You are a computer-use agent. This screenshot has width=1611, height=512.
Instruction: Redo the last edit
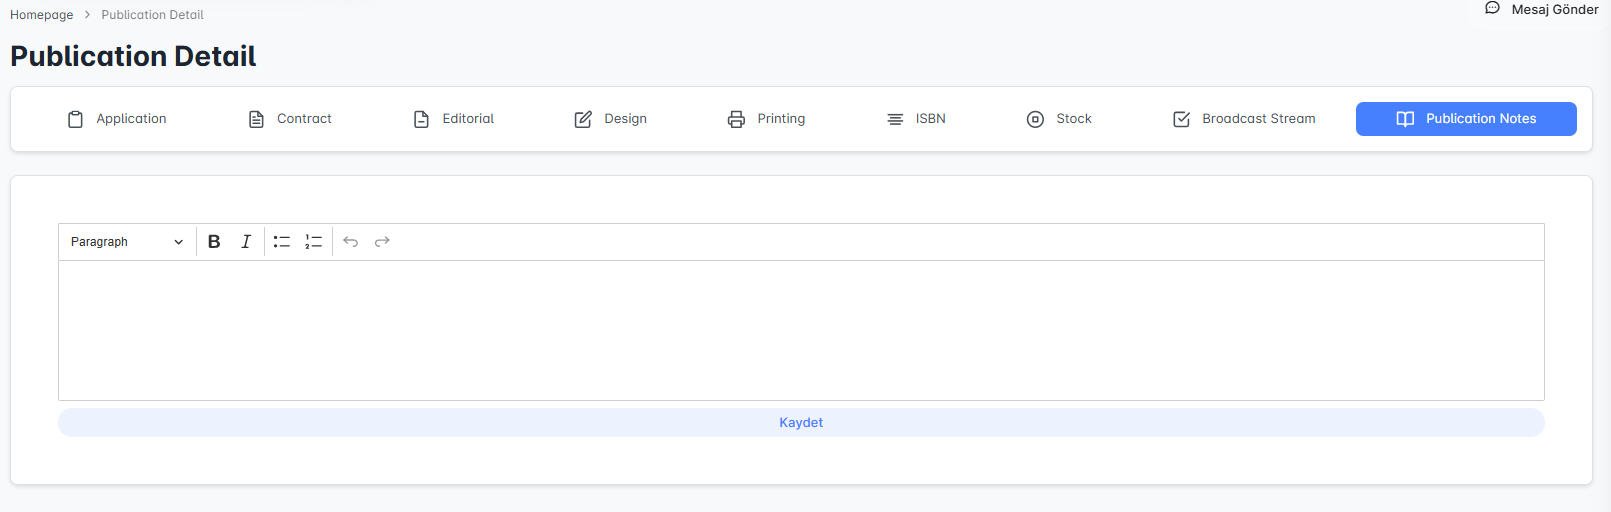pos(382,242)
